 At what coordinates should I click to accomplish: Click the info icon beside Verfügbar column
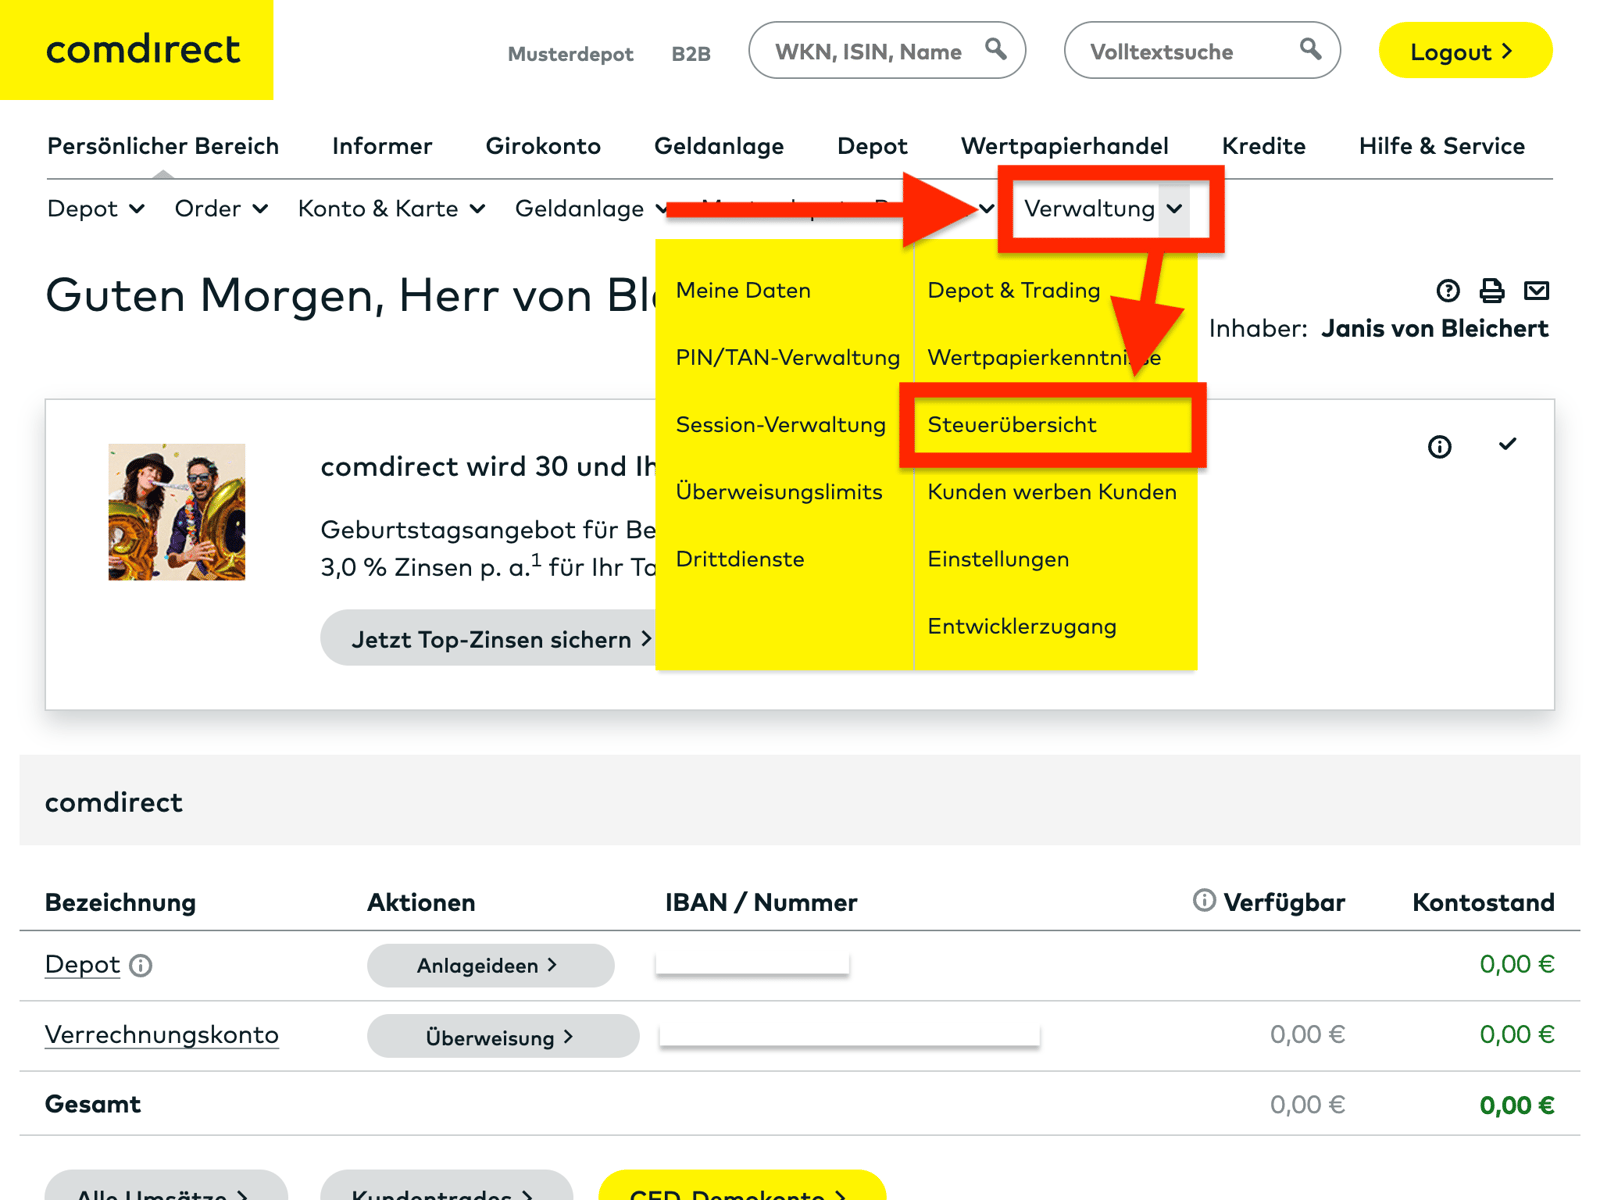[1203, 901]
